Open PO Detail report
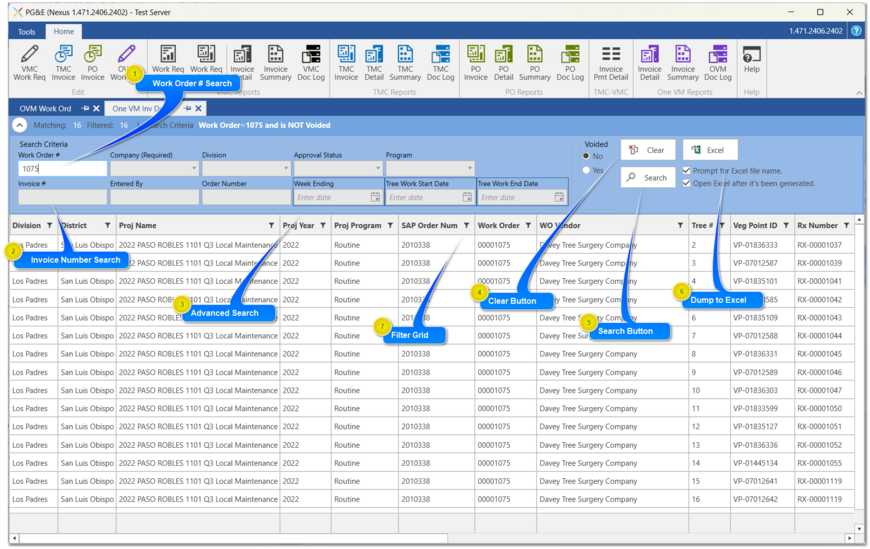This screenshot has width=870, height=549. point(504,60)
